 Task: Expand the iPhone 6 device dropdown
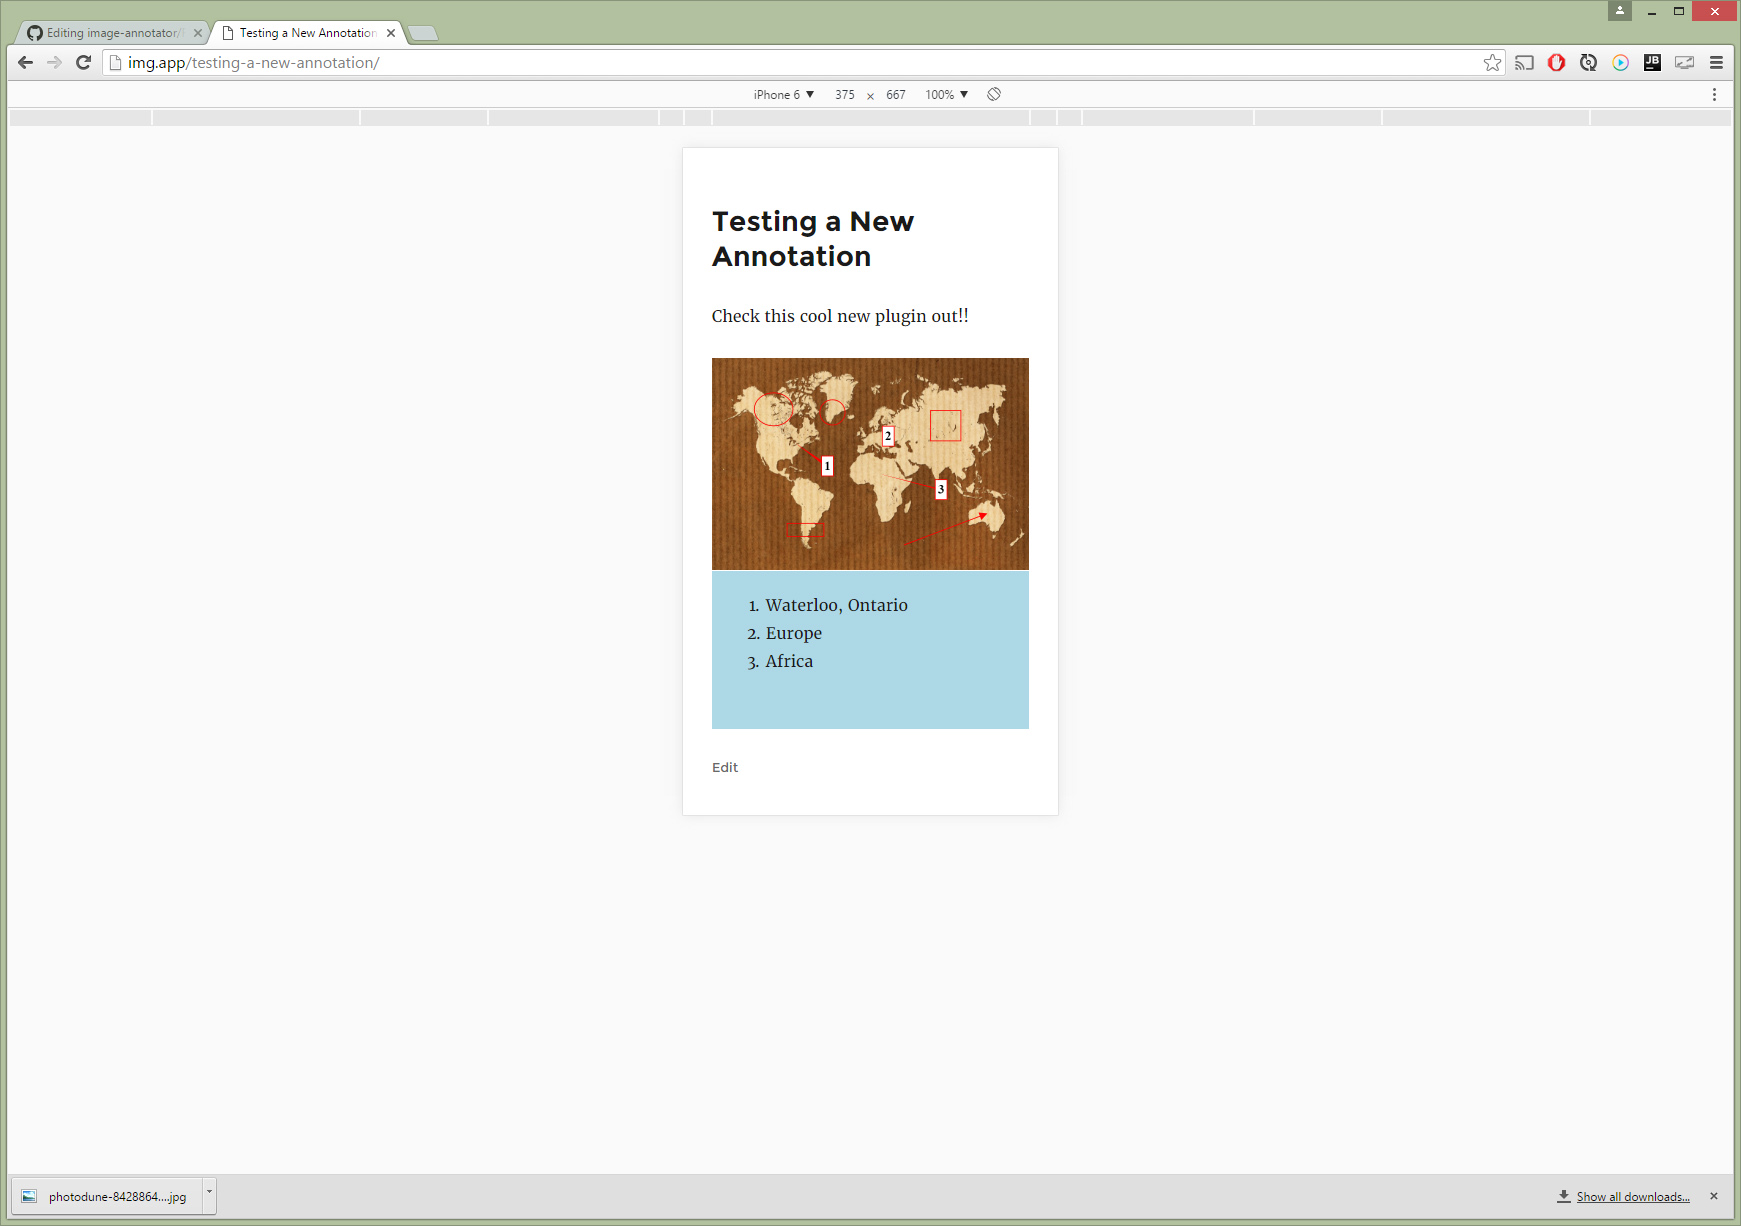(784, 95)
